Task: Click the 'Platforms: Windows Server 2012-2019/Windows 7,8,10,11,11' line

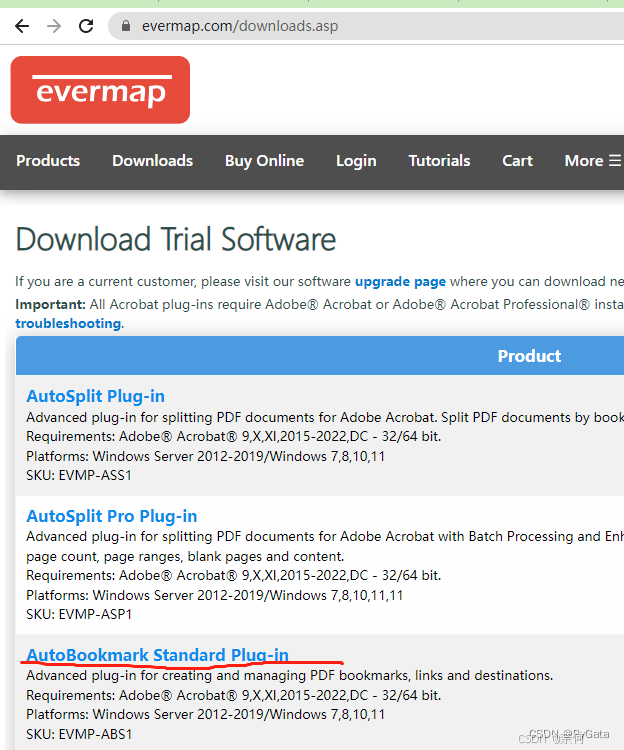Action: click(x=215, y=596)
